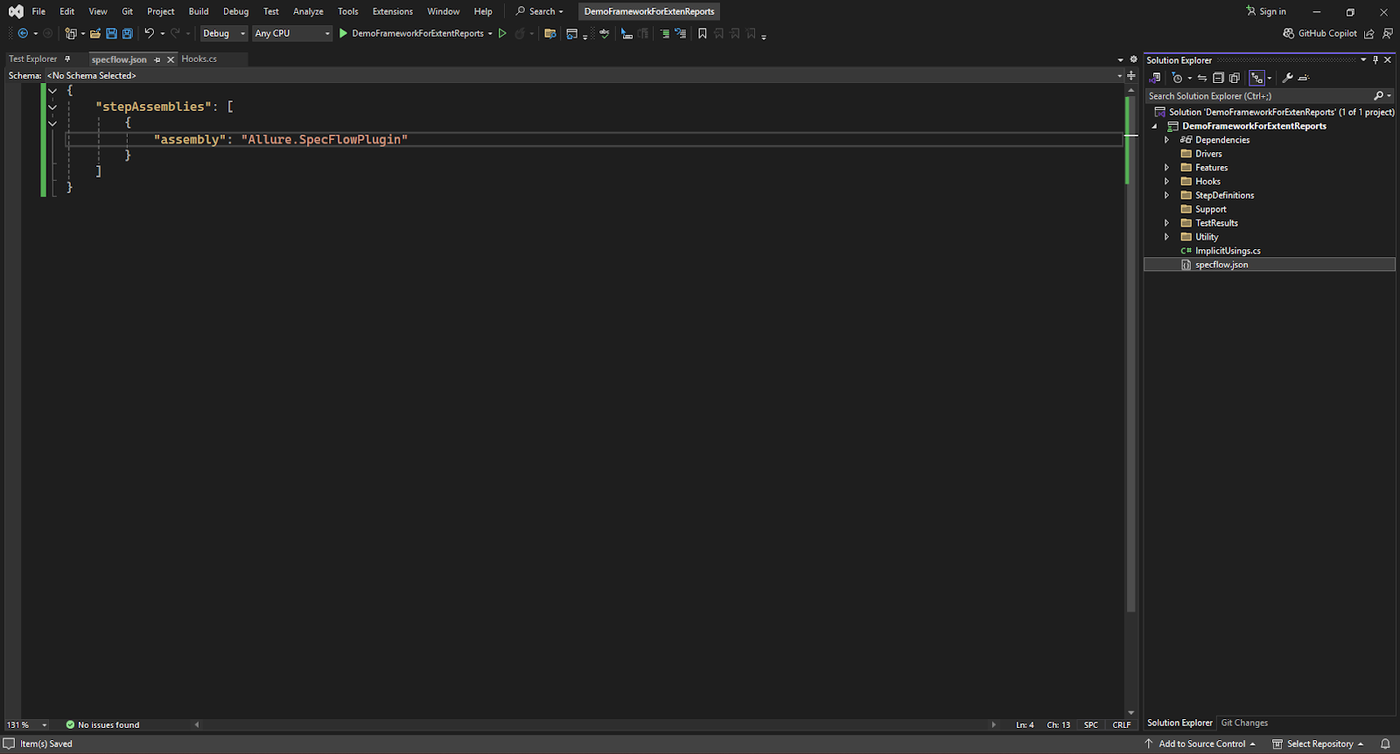Image resolution: width=1400 pixels, height=754 pixels.
Task: Click Collapse All in Solution Explorer
Action: point(1218,77)
